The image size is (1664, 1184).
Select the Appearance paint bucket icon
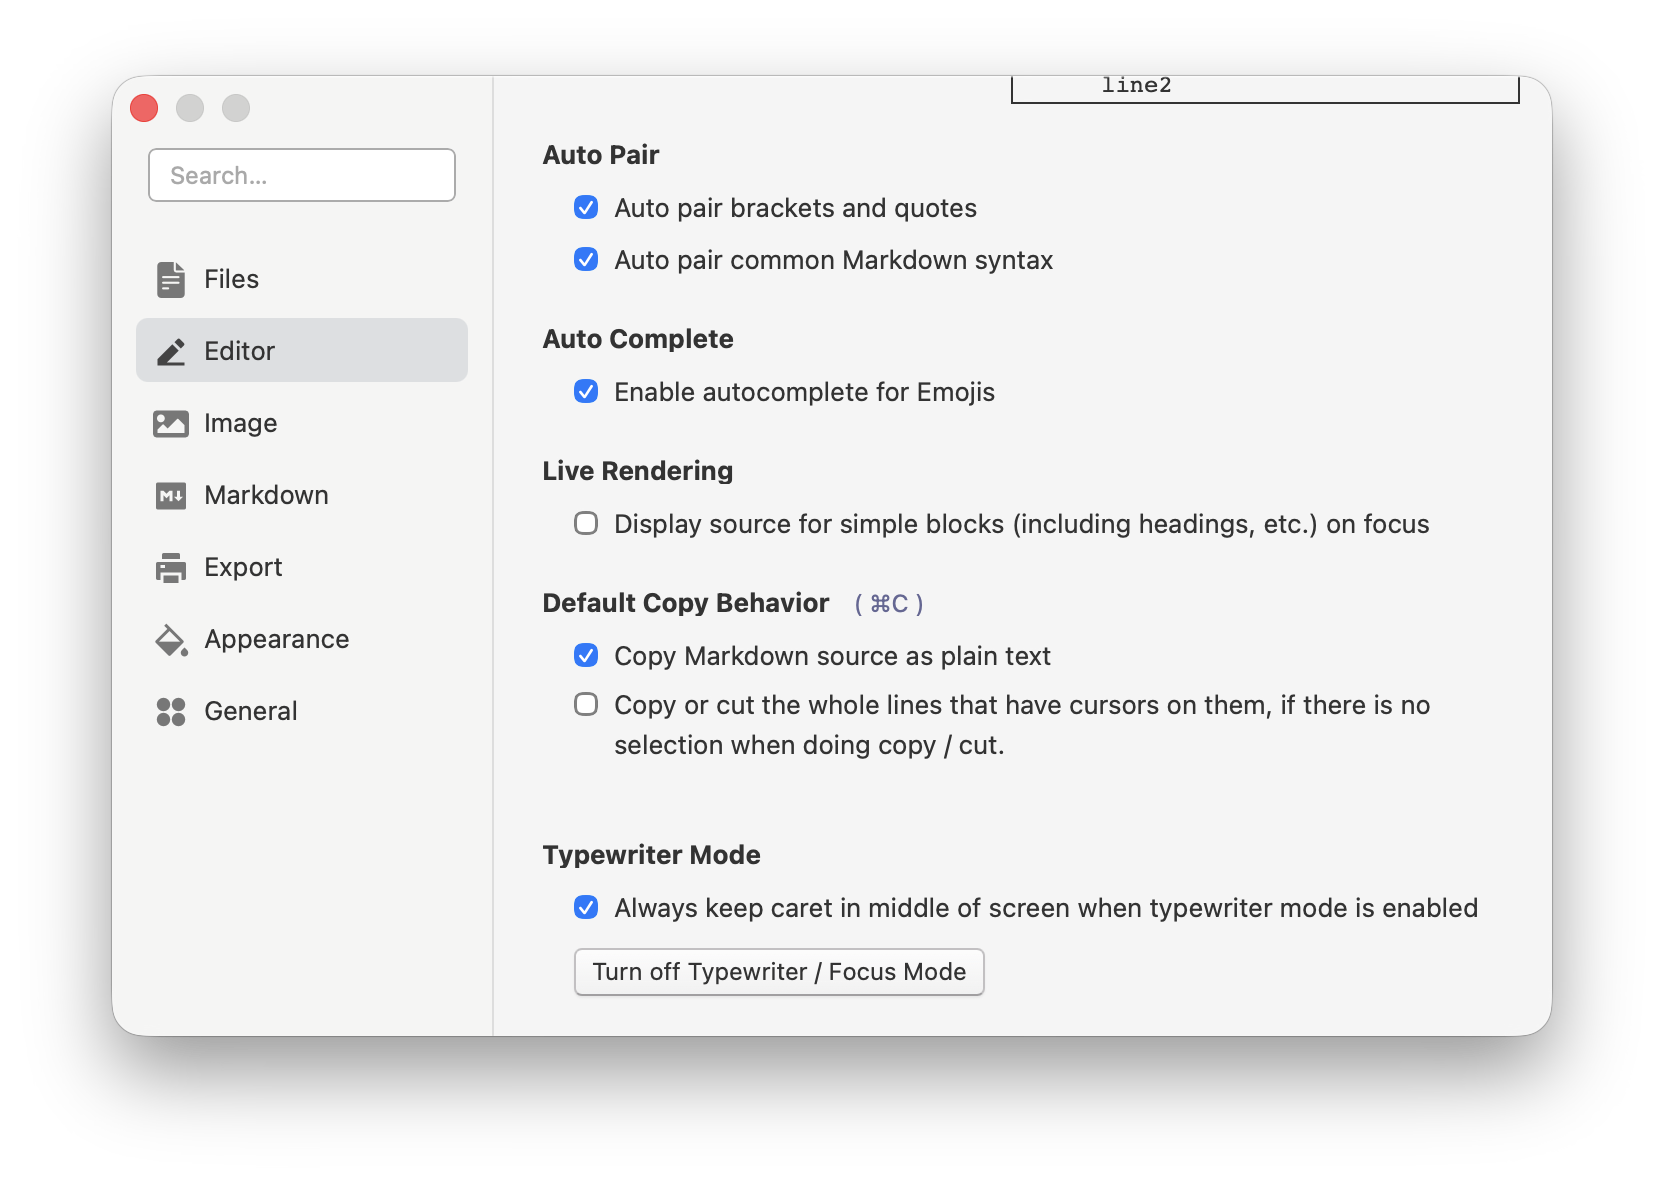171,639
